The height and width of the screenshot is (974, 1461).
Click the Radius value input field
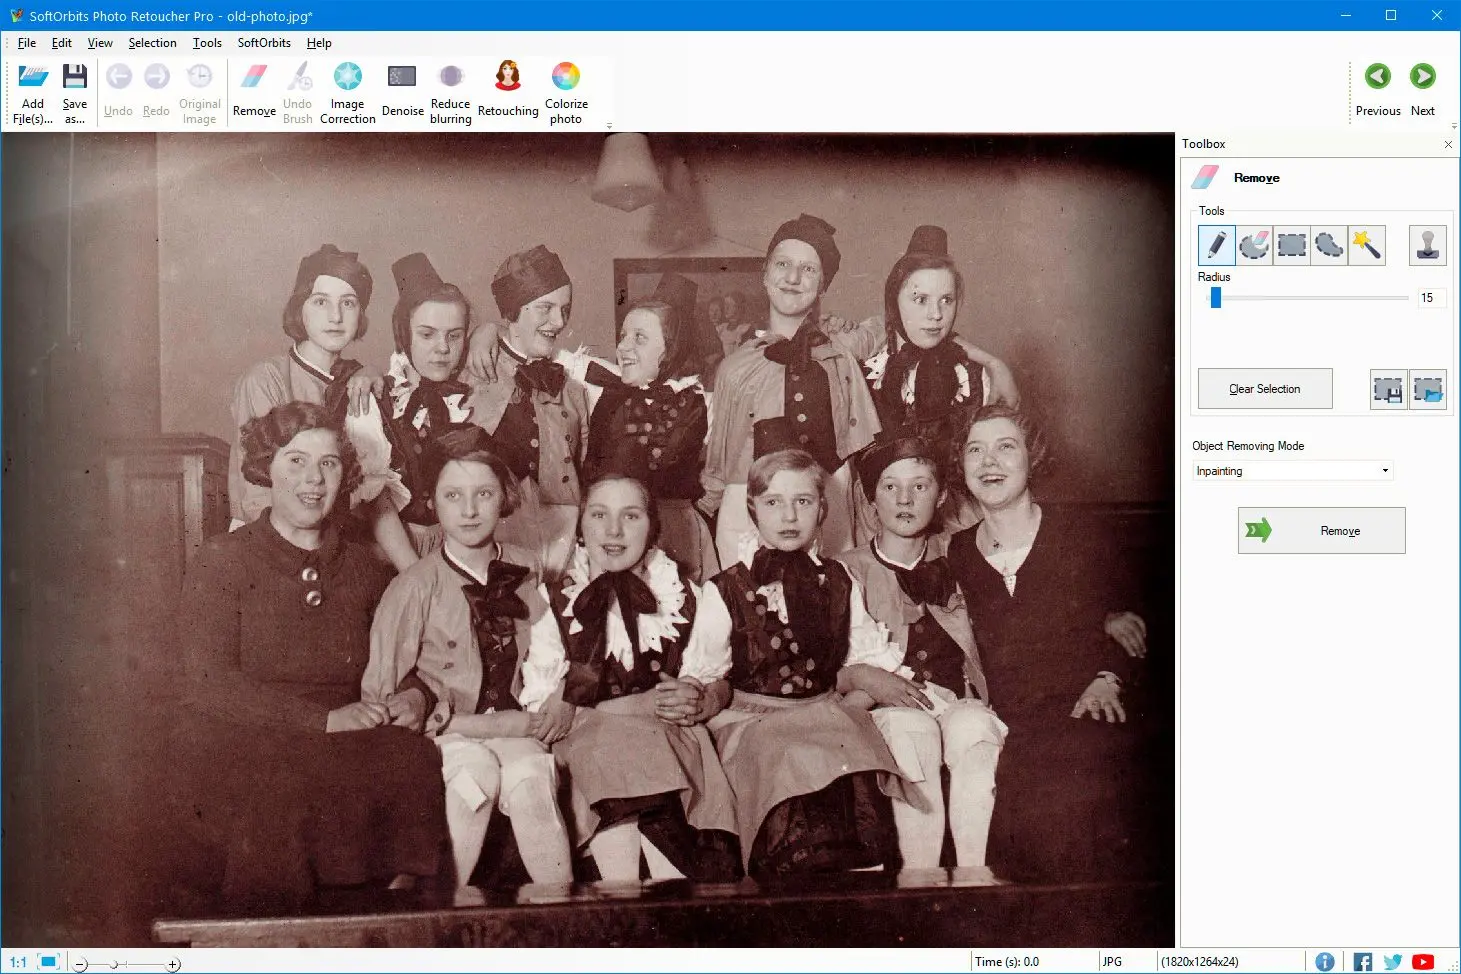click(x=1429, y=298)
